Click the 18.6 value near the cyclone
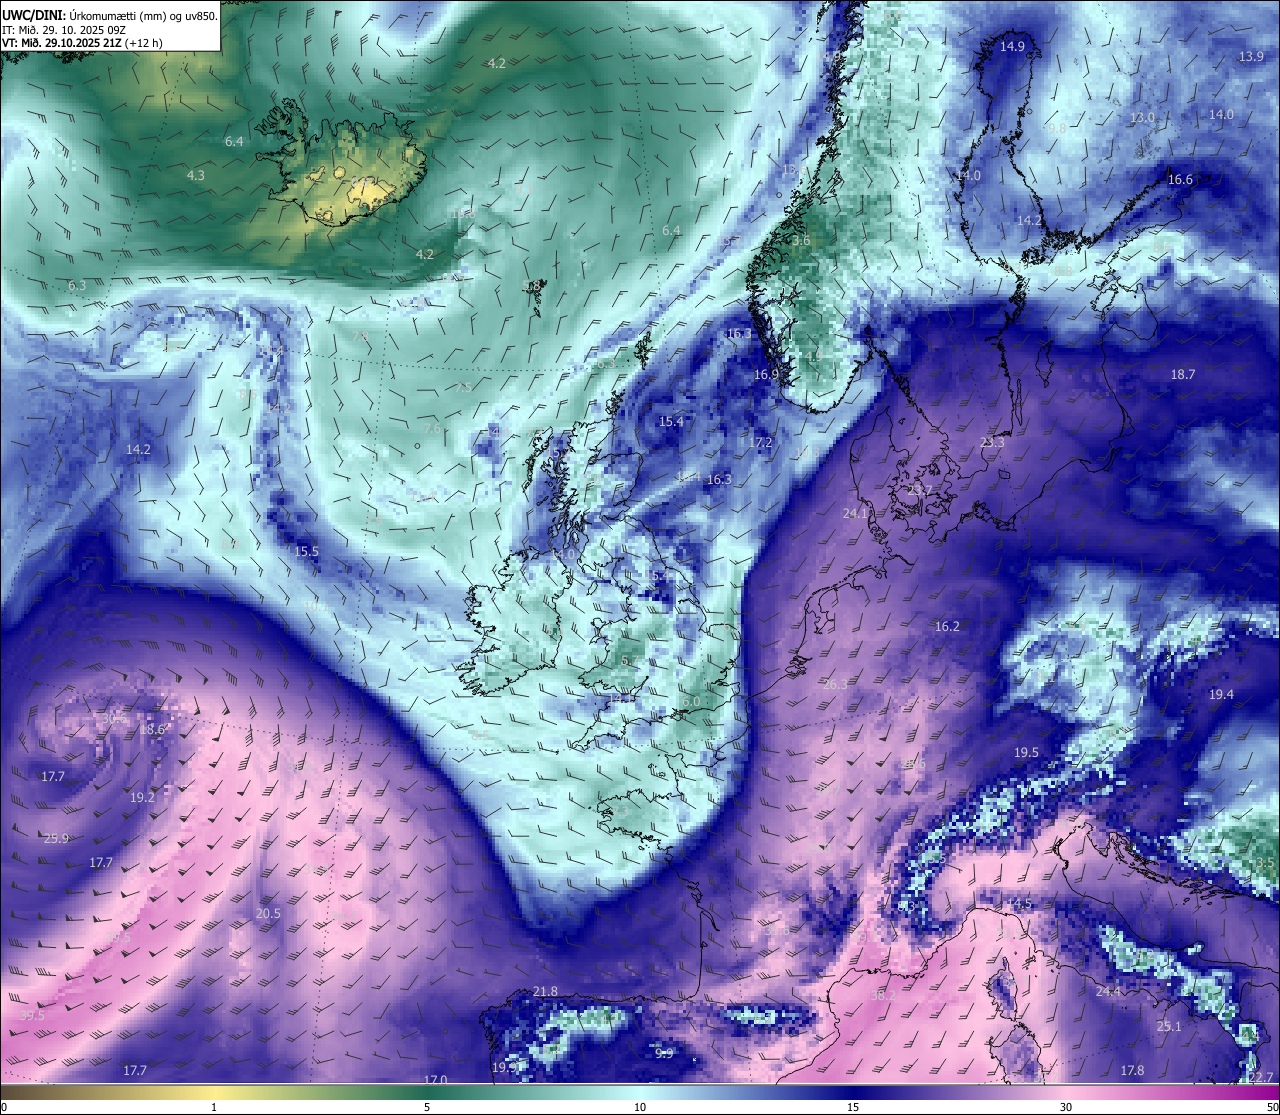Viewport: 1280px width, 1115px height. (152, 730)
